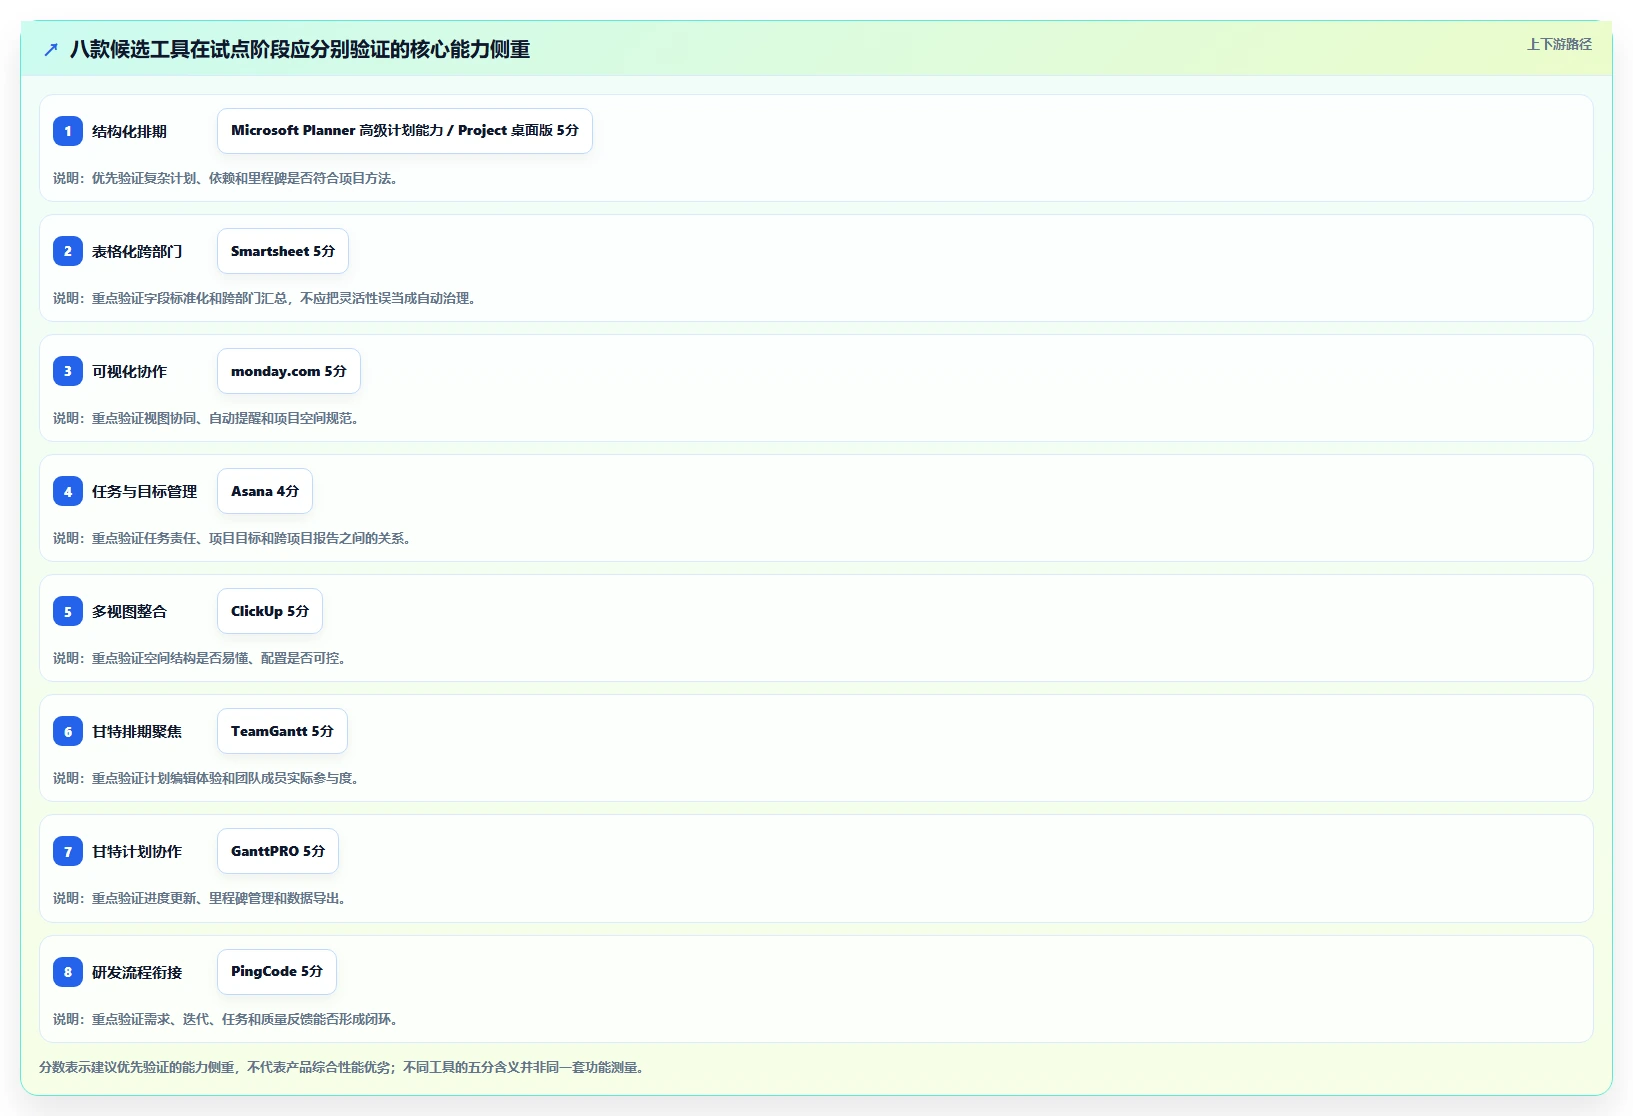Click the note 重点验证需求、迭代、任务
The width and height of the screenshot is (1633, 1116).
[x=228, y=1019]
